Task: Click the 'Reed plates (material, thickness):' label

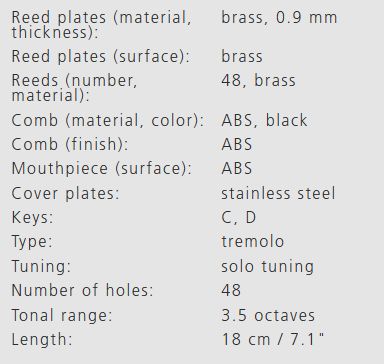Action: coord(101,25)
